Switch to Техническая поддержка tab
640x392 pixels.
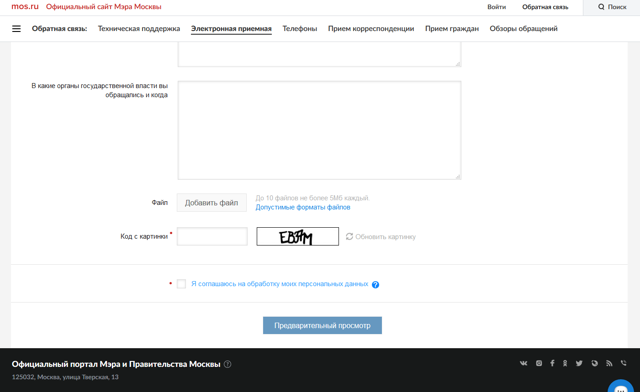pos(139,29)
